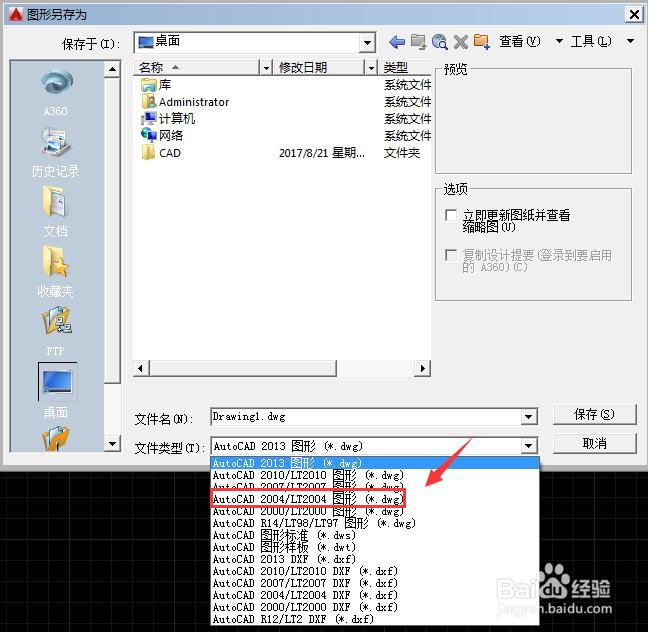The width and height of the screenshot is (648, 632).
Task: Open 文档 documents location in sidebar
Action: click(55, 212)
